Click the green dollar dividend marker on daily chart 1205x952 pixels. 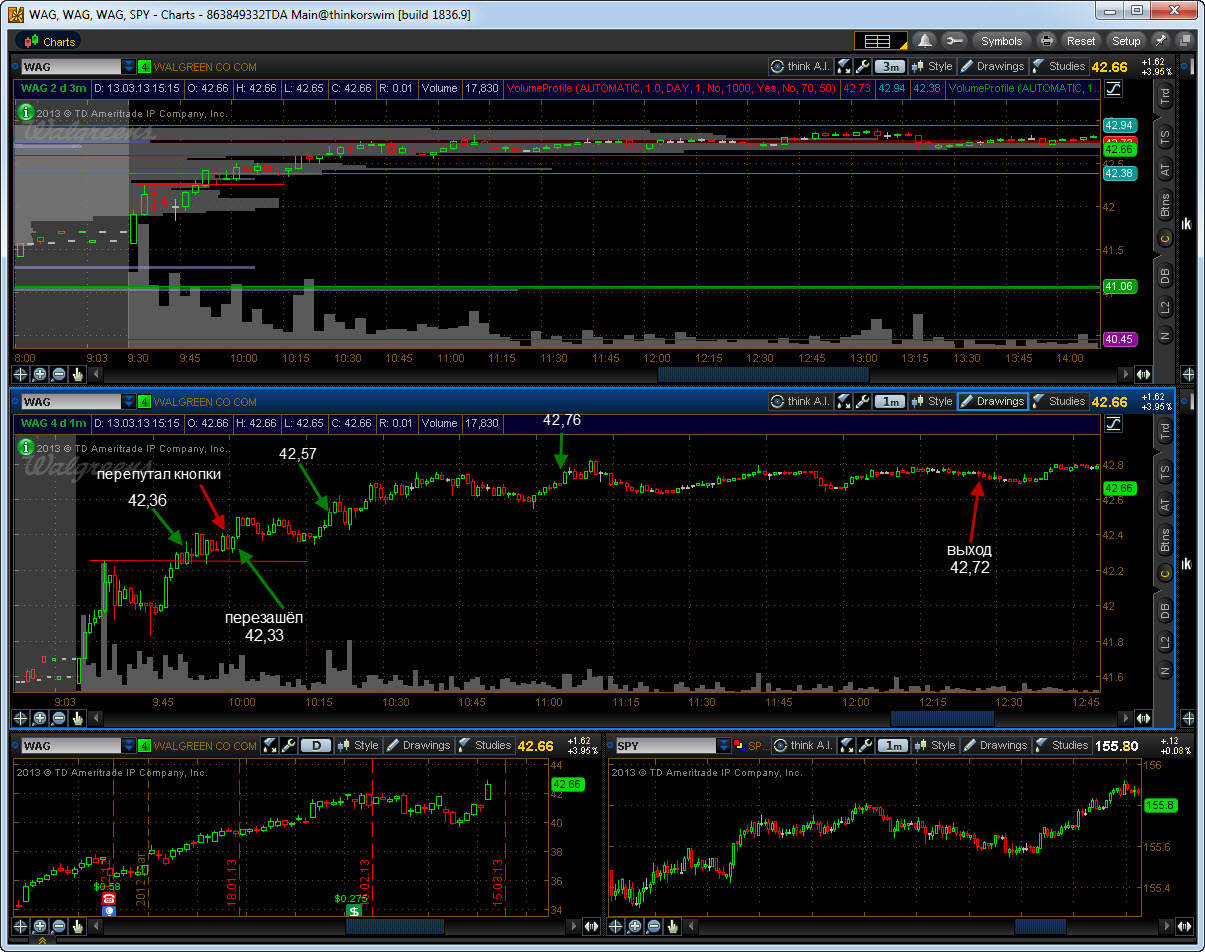point(354,911)
